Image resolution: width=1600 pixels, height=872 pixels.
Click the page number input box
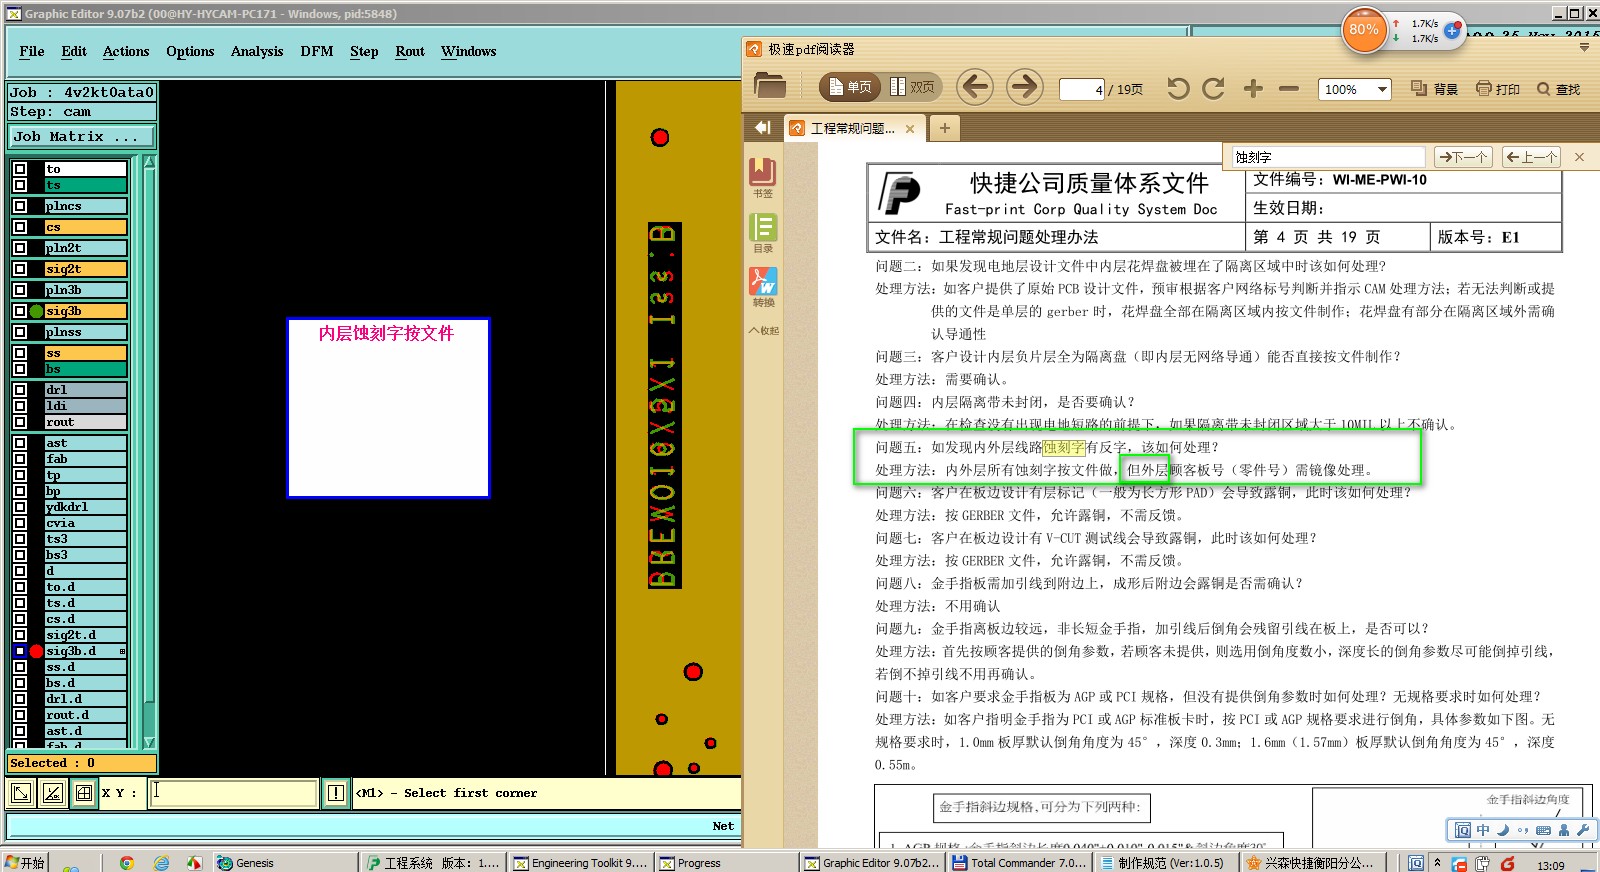coord(1082,89)
